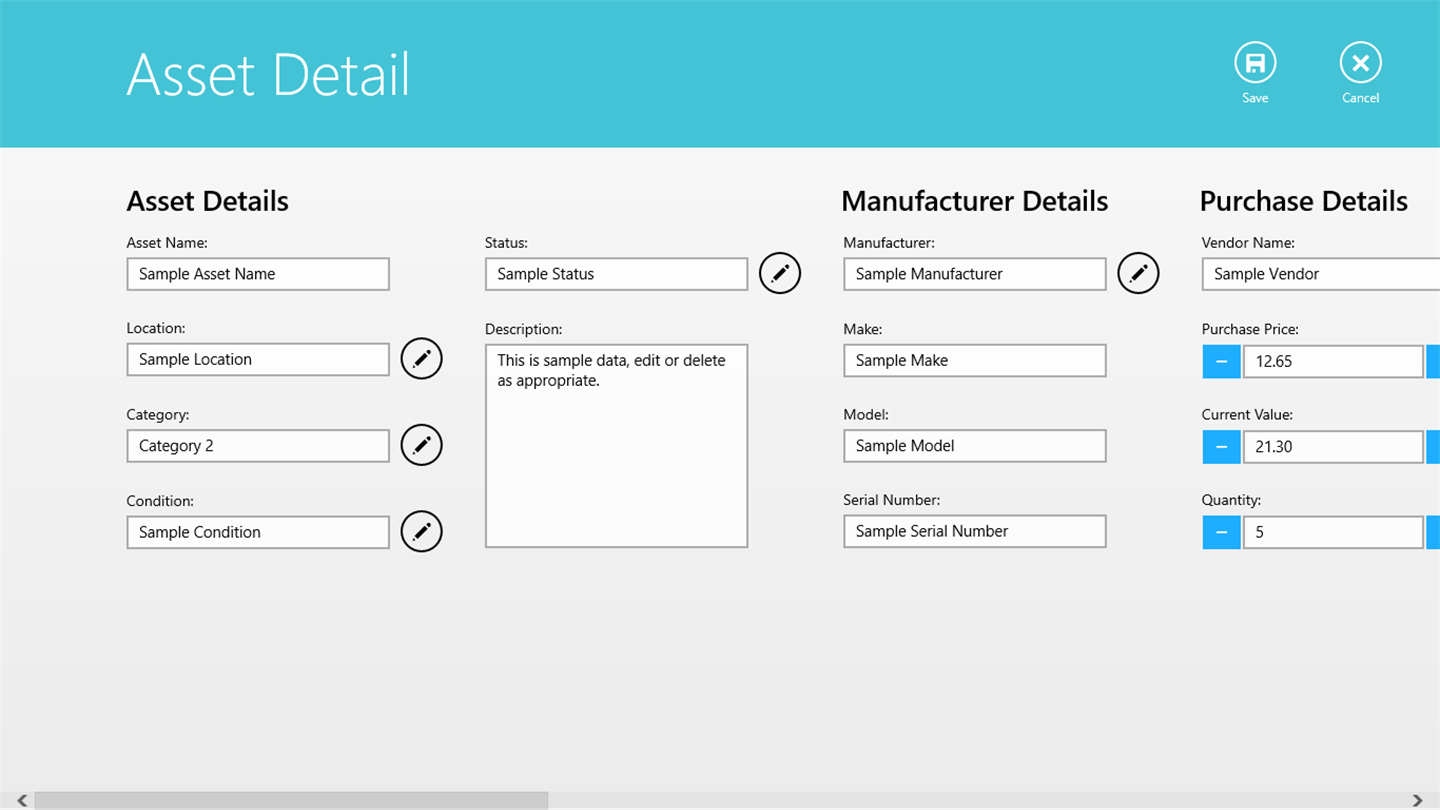Screen dimensions: 1440x810
Task: Open the Category pencil edit icon
Action: pyautogui.click(x=421, y=444)
